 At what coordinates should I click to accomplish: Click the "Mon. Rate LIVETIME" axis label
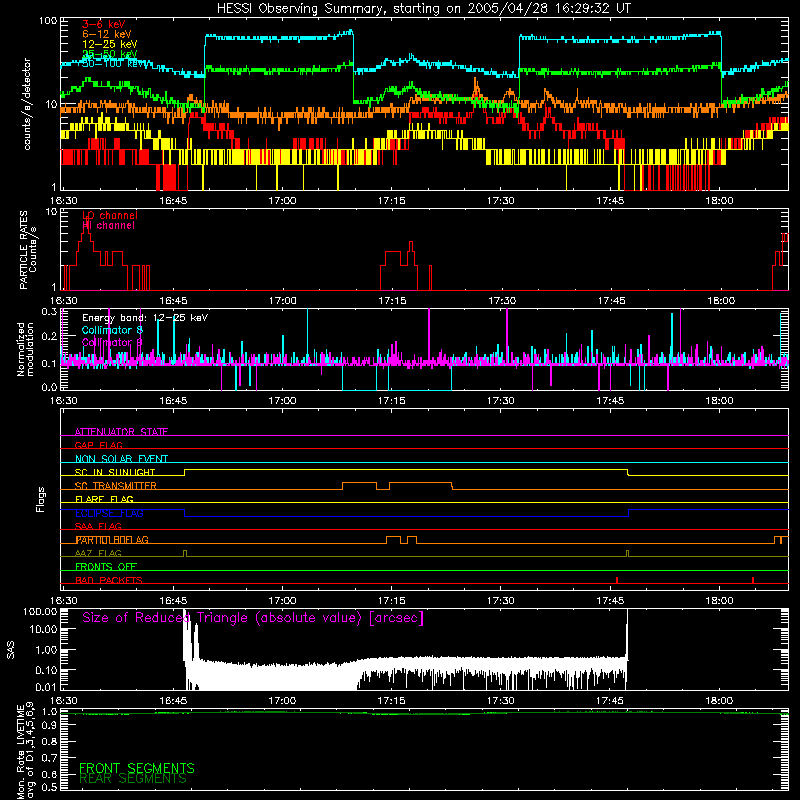pos(21,752)
